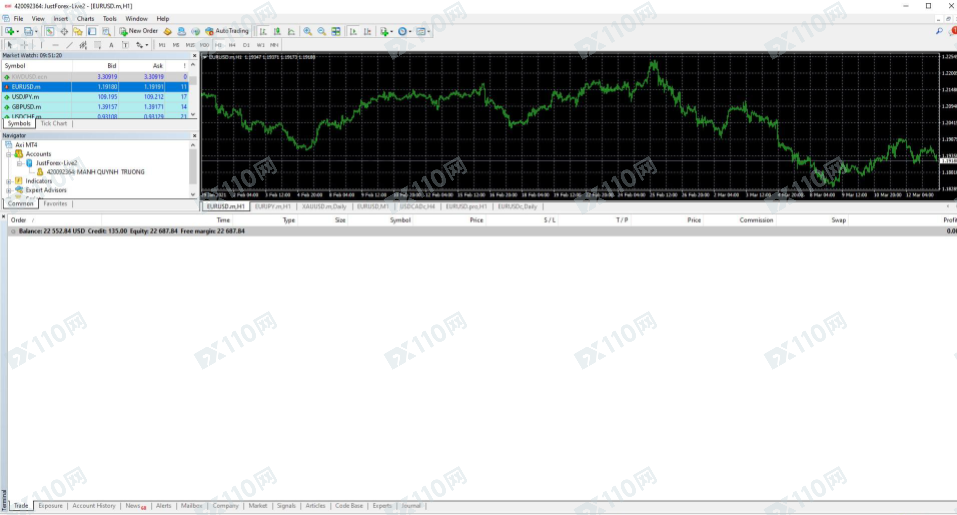Collapse the Accounts tree node
The height and width of the screenshot is (515, 957).
[9, 154]
